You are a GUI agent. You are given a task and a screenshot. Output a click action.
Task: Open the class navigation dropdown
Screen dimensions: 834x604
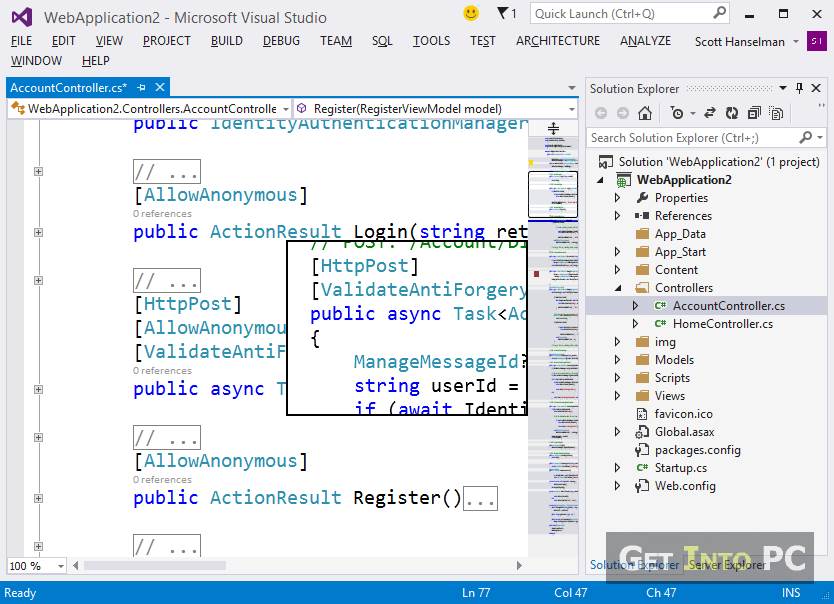[x=285, y=109]
